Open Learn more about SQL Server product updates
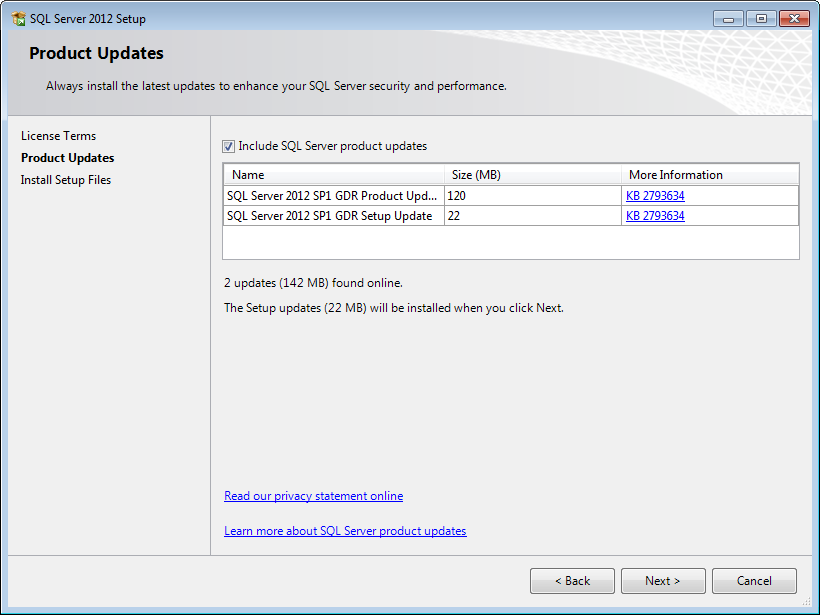Screen dimensions: 820x615 click(345, 531)
